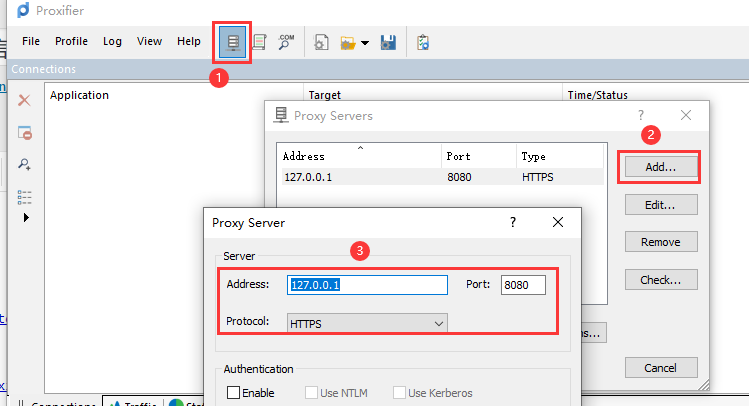Click the help ? in Proxy Server dialog
Viewport: 749px width, 406px height.
[513, 223]
